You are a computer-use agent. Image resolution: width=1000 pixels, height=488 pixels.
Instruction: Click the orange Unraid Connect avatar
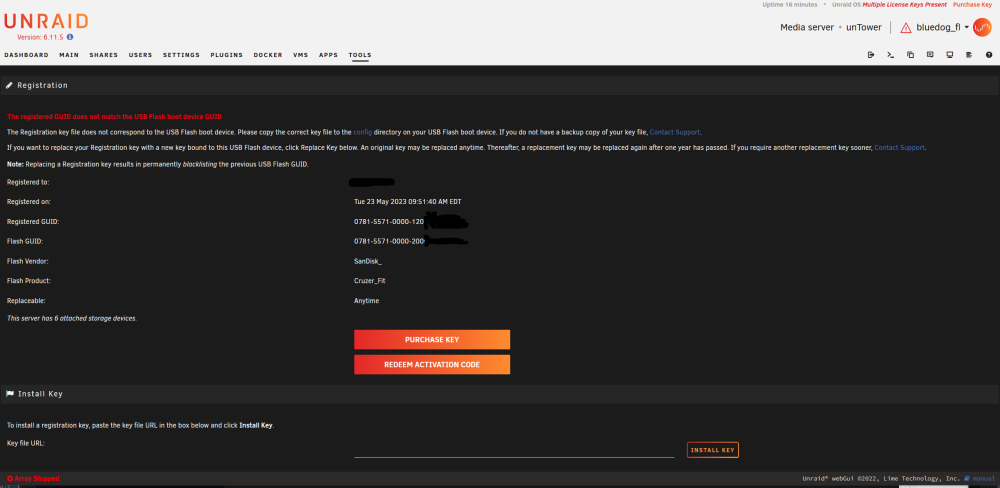(x=982, y=27)
